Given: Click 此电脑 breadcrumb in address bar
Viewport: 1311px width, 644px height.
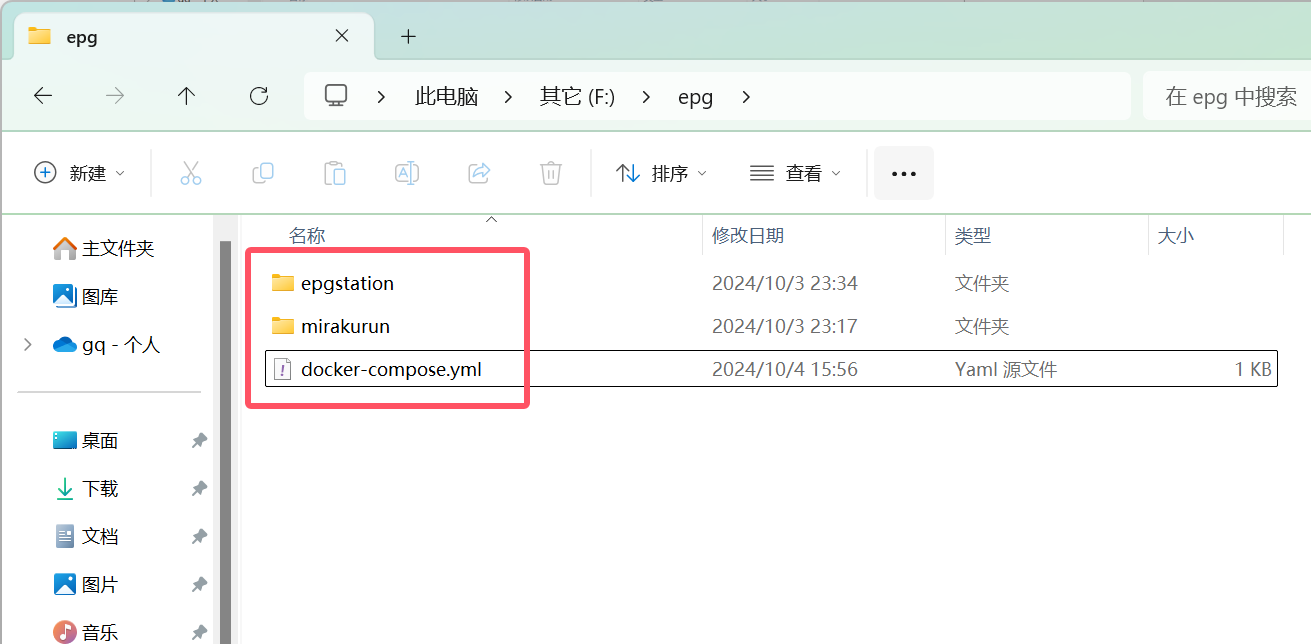Looking at the screenshot, I should 447,97.
